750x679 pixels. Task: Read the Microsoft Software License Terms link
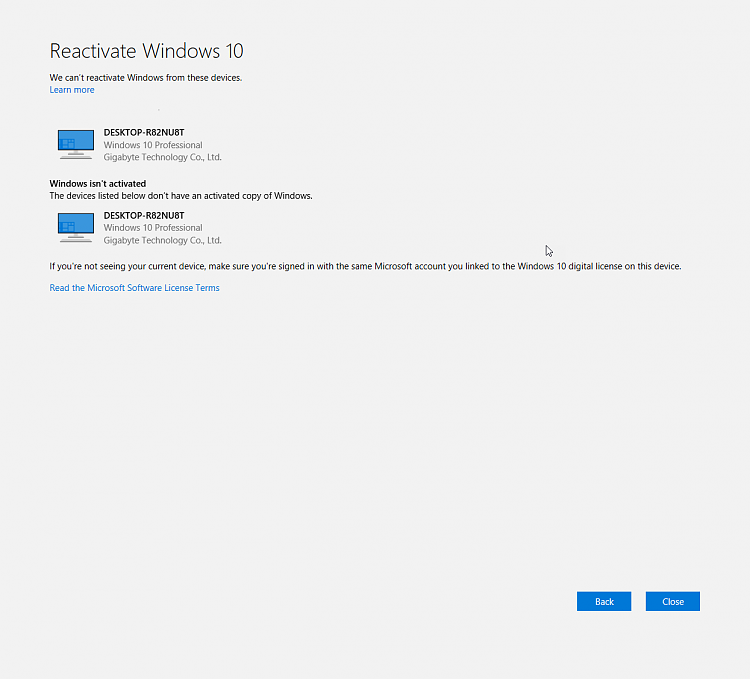pos(134,288)
